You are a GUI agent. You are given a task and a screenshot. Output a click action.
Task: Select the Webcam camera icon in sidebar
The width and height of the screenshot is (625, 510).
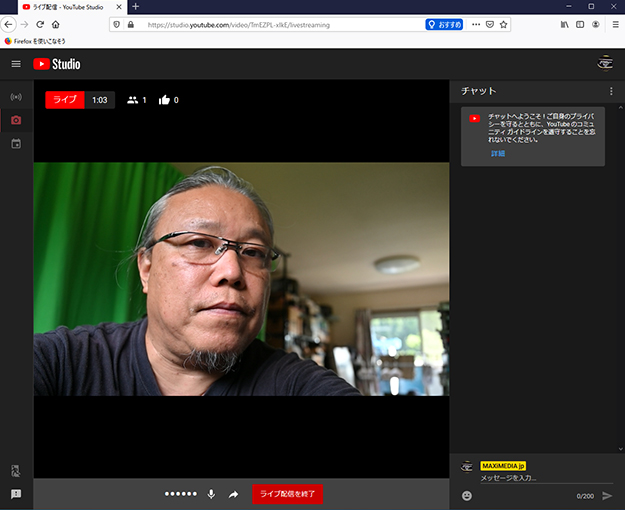[x=16, y=121]
